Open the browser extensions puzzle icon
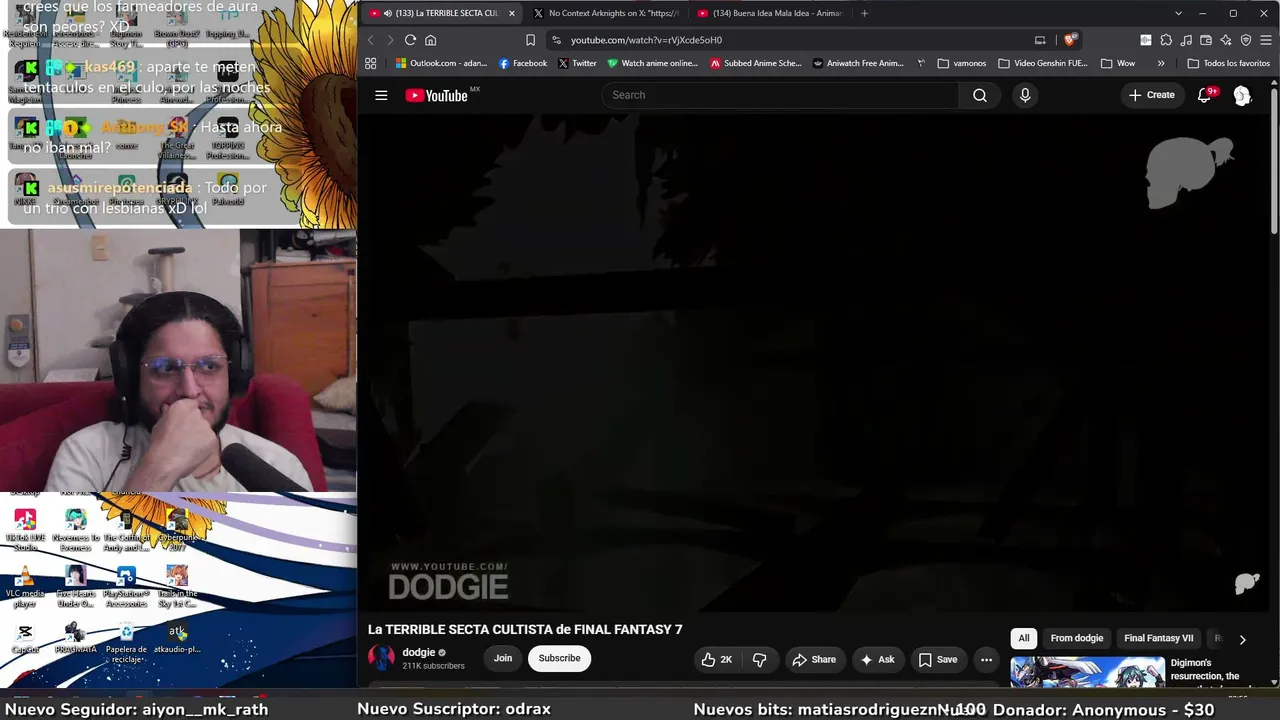Screen dimensions: 1280x720 click(x=1165, y=40)
